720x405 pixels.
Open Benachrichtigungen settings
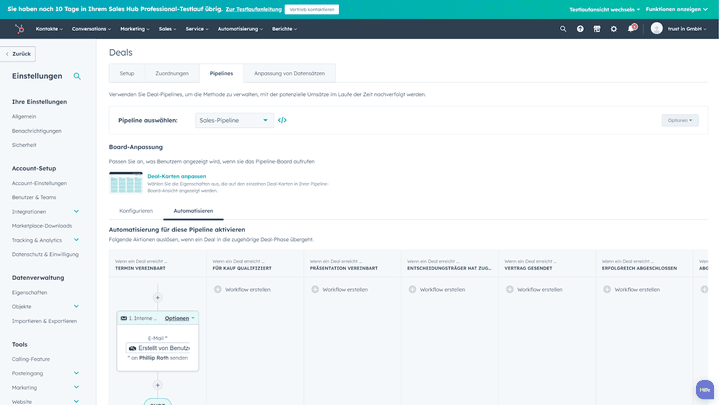click(x=37, y=131)
